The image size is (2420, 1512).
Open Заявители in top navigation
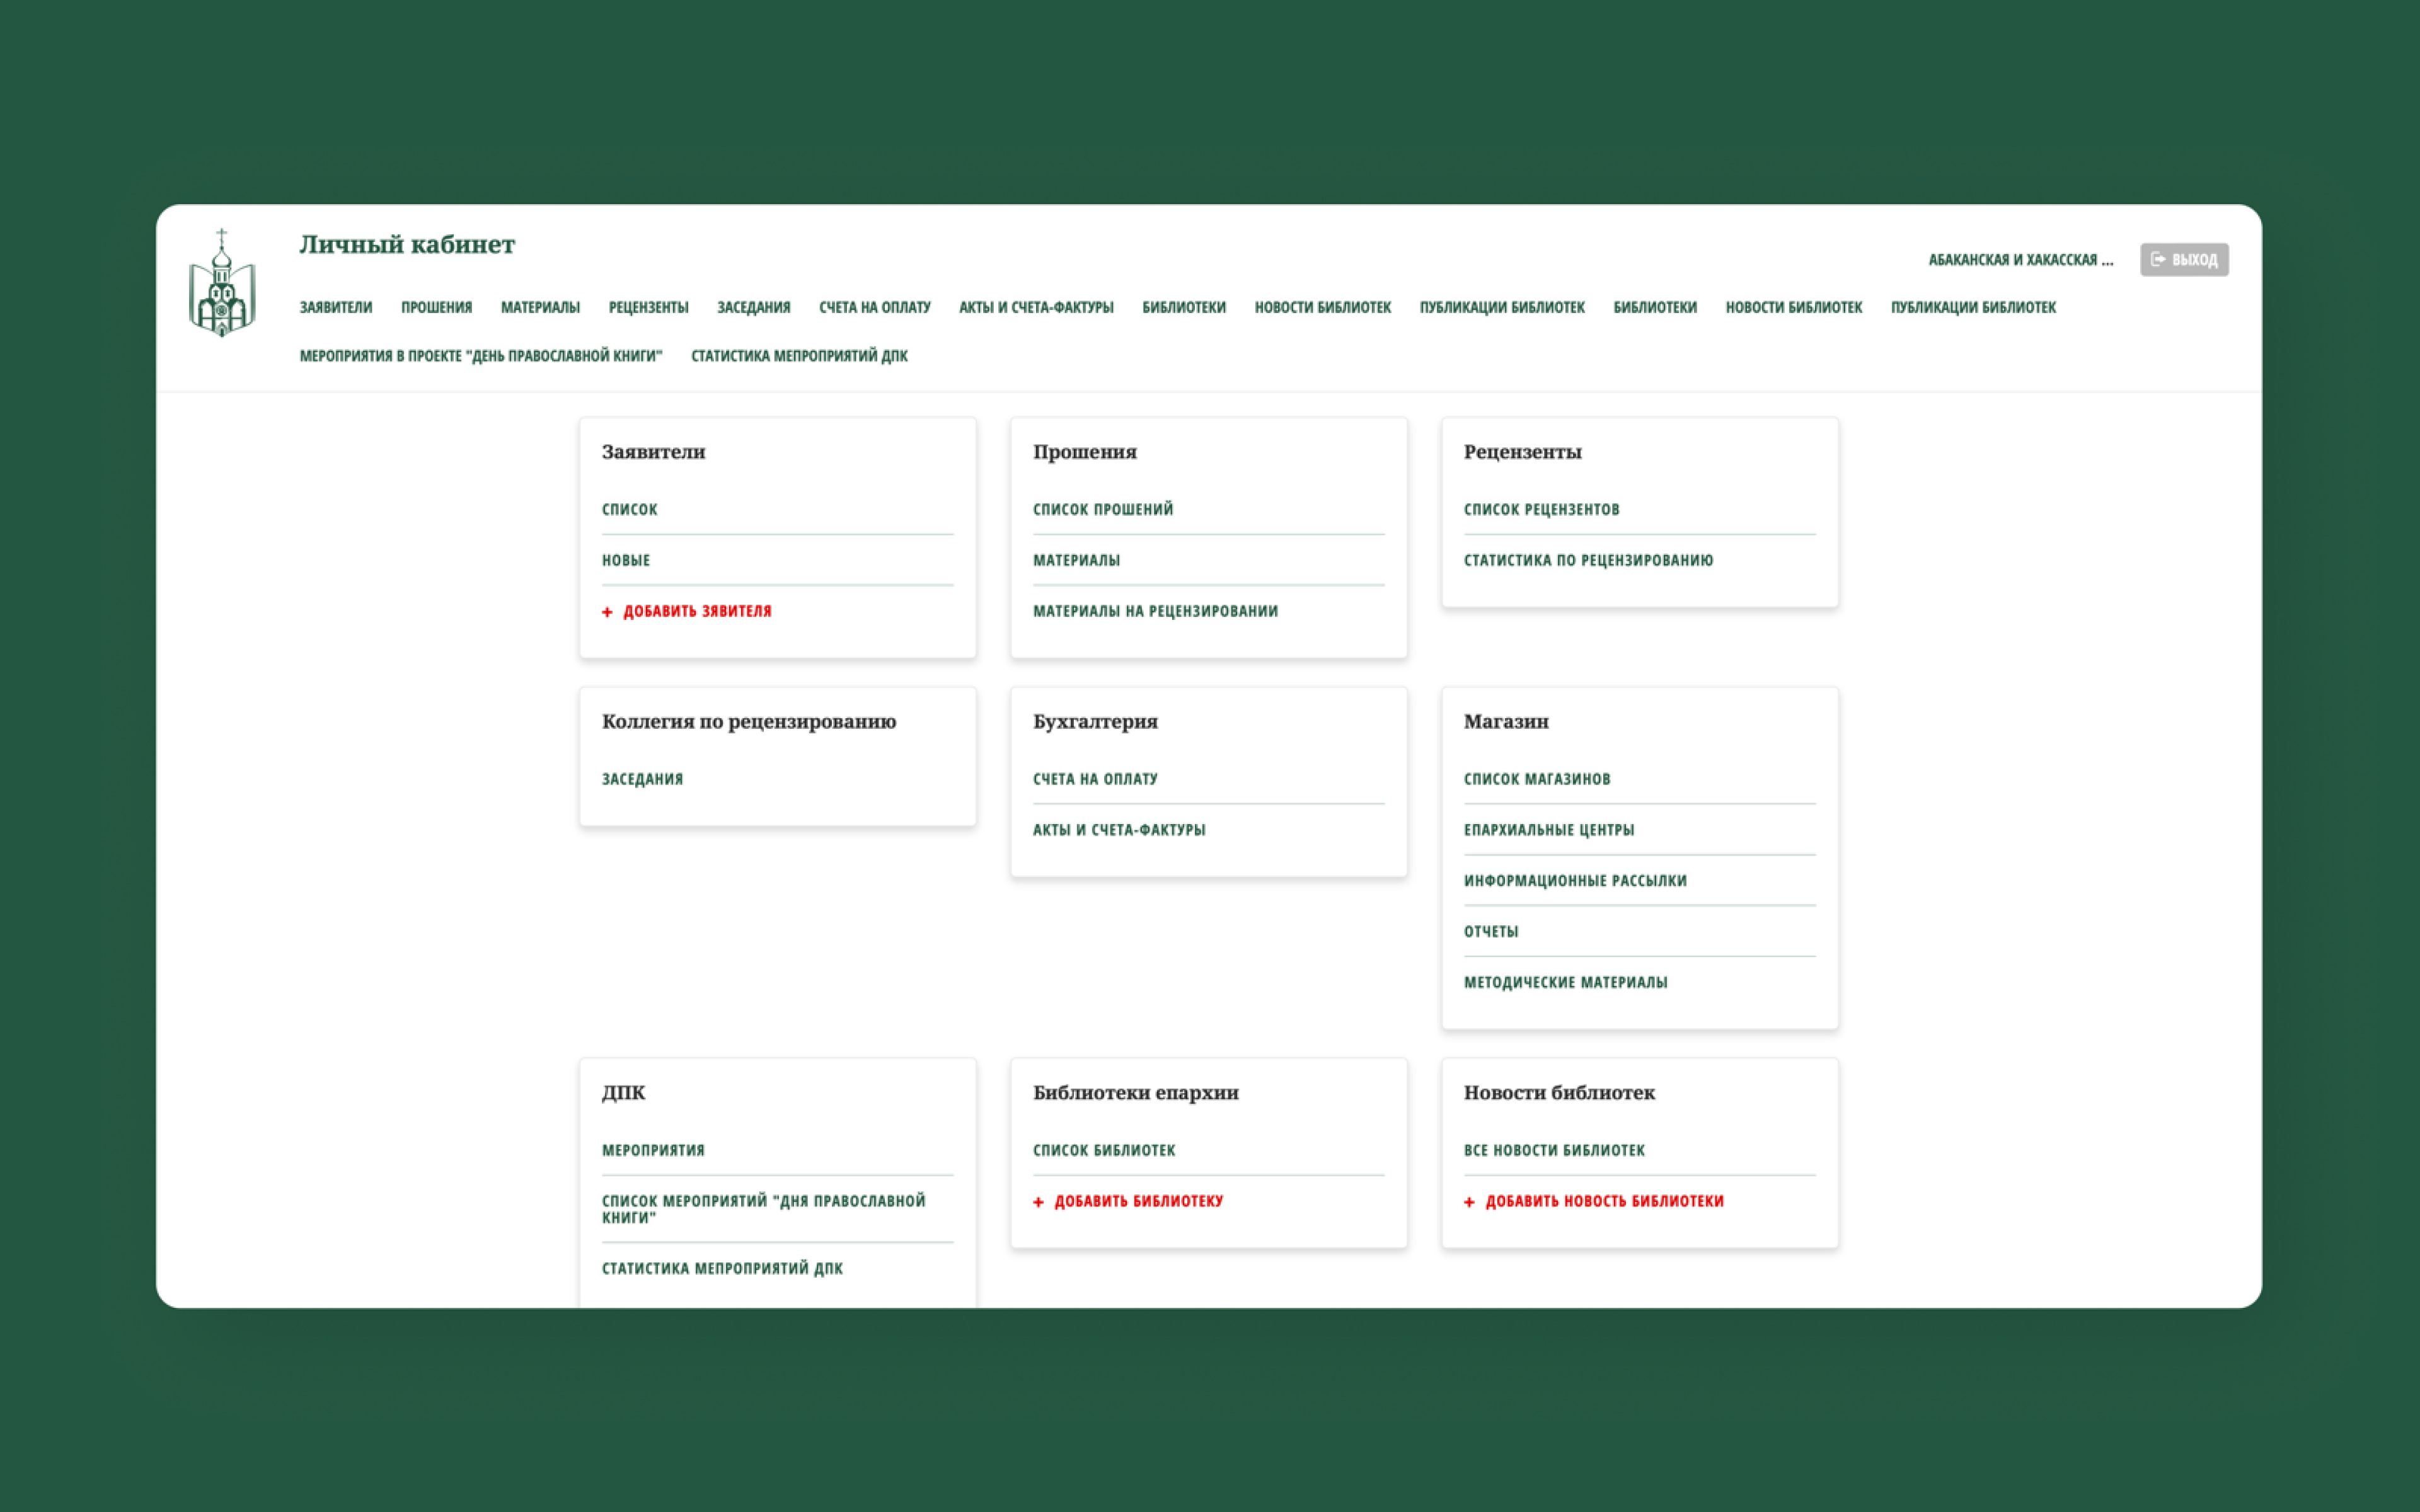pyautogui.click(x=336, y=308)
